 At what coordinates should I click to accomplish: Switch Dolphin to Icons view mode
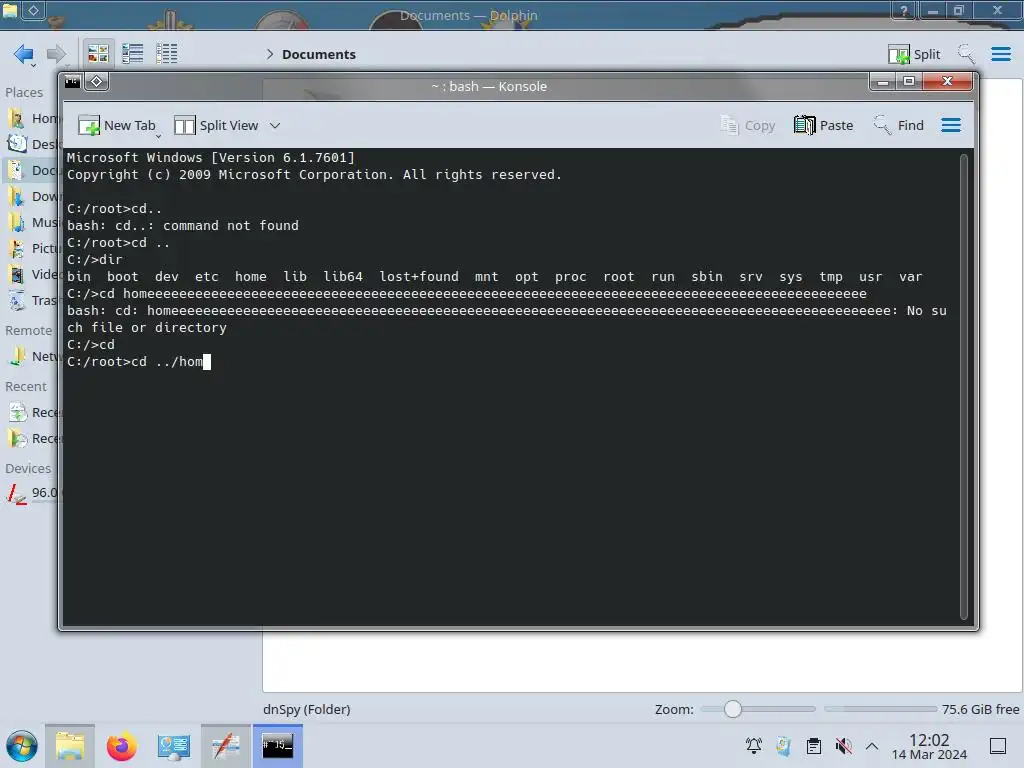point(98,54)
